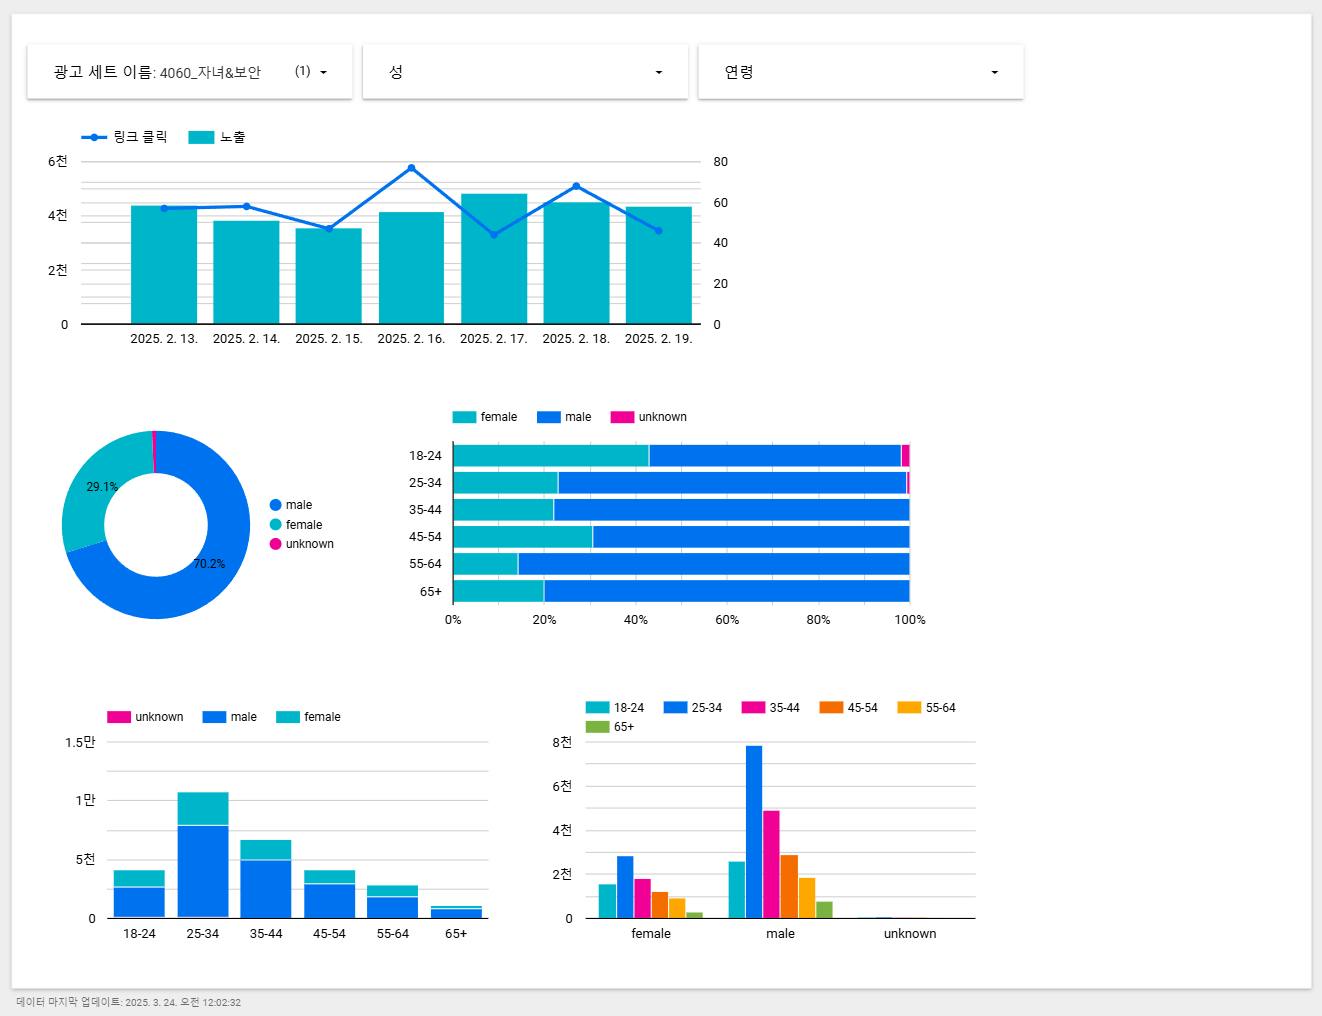The height and width of the screenshot is (1016, 1322).
Task: Select the 노출 bar for 2025. 2. 16.
Action: (411, 268)
